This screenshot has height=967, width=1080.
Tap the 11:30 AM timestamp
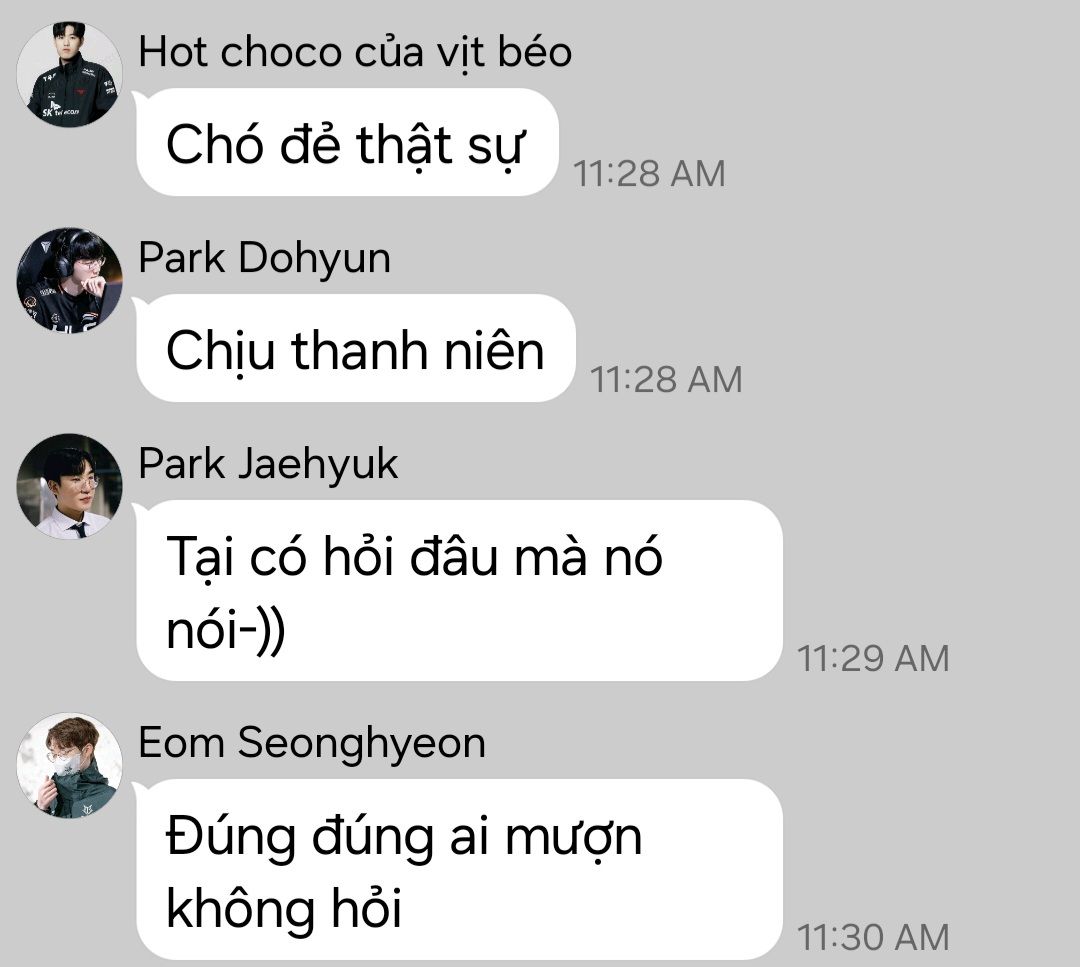pyautogui.click(x=873, y=937)
